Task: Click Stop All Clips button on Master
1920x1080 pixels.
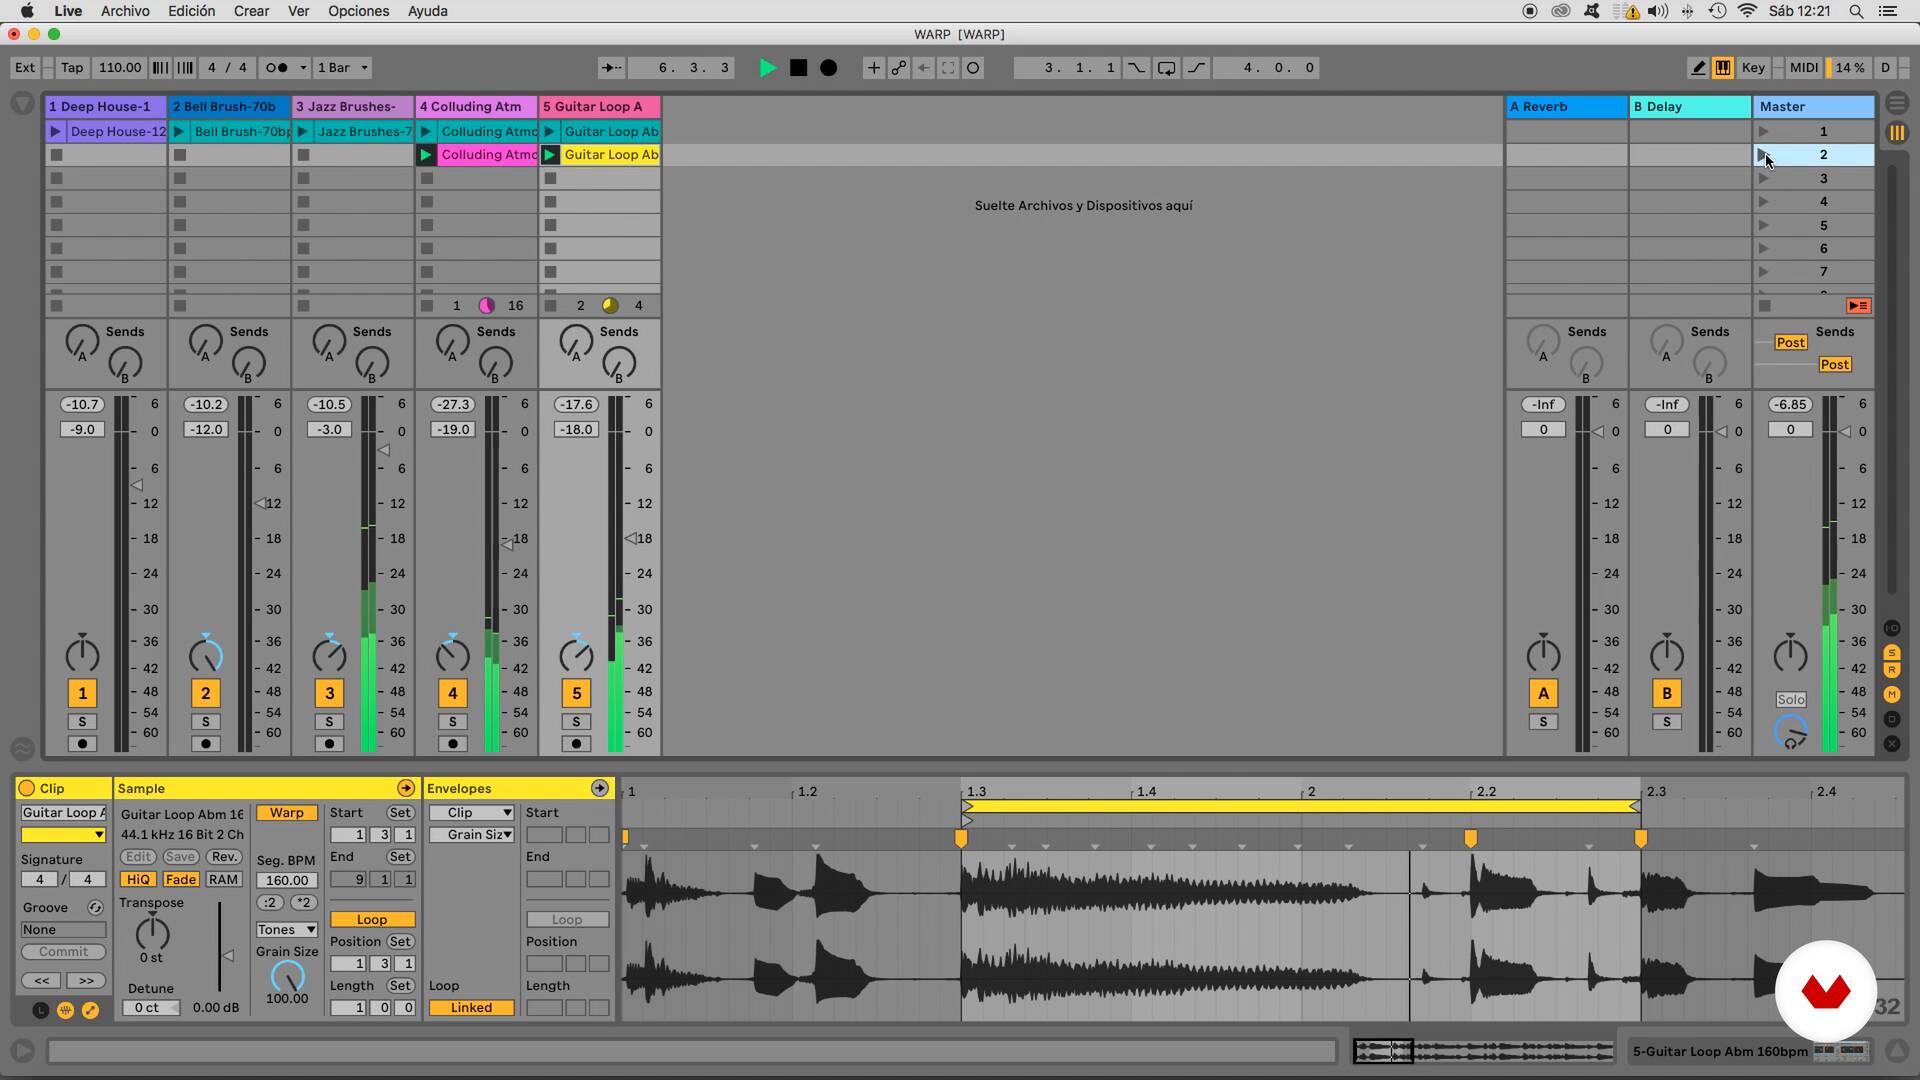Action: 1765,306
